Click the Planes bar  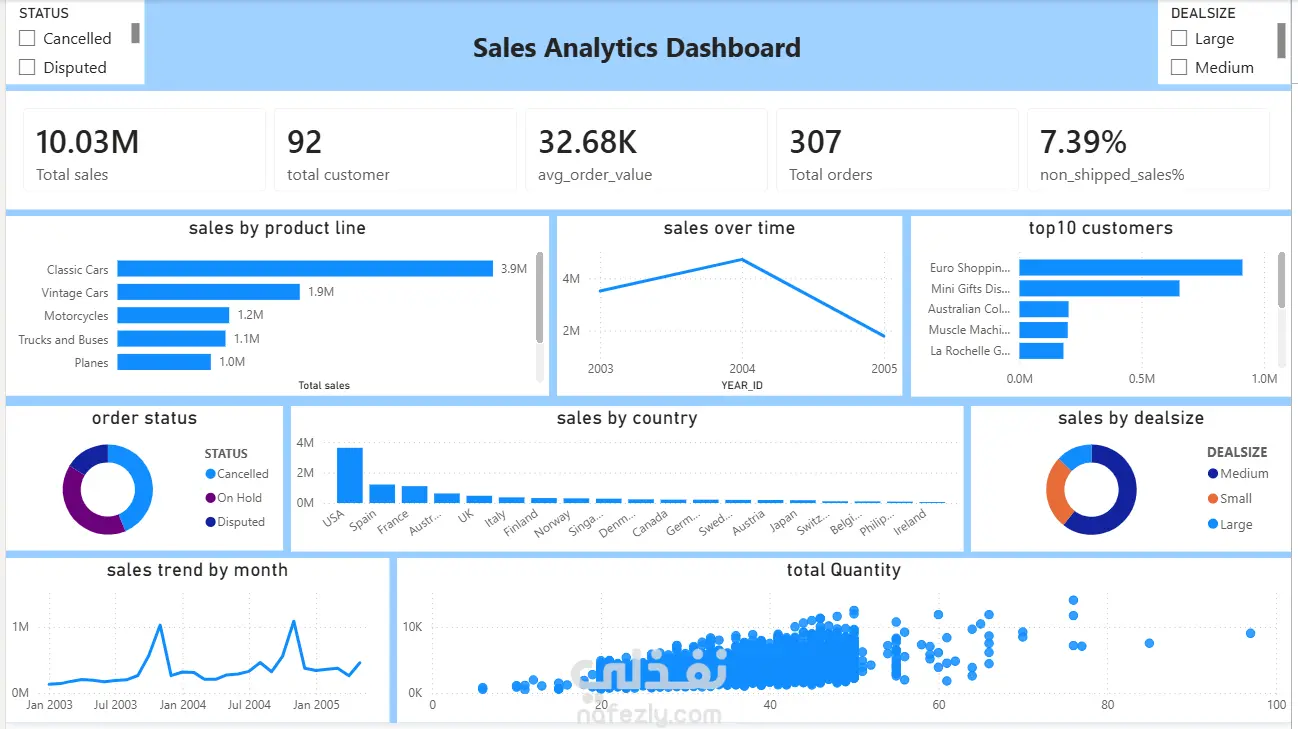(x=164, y=362)
